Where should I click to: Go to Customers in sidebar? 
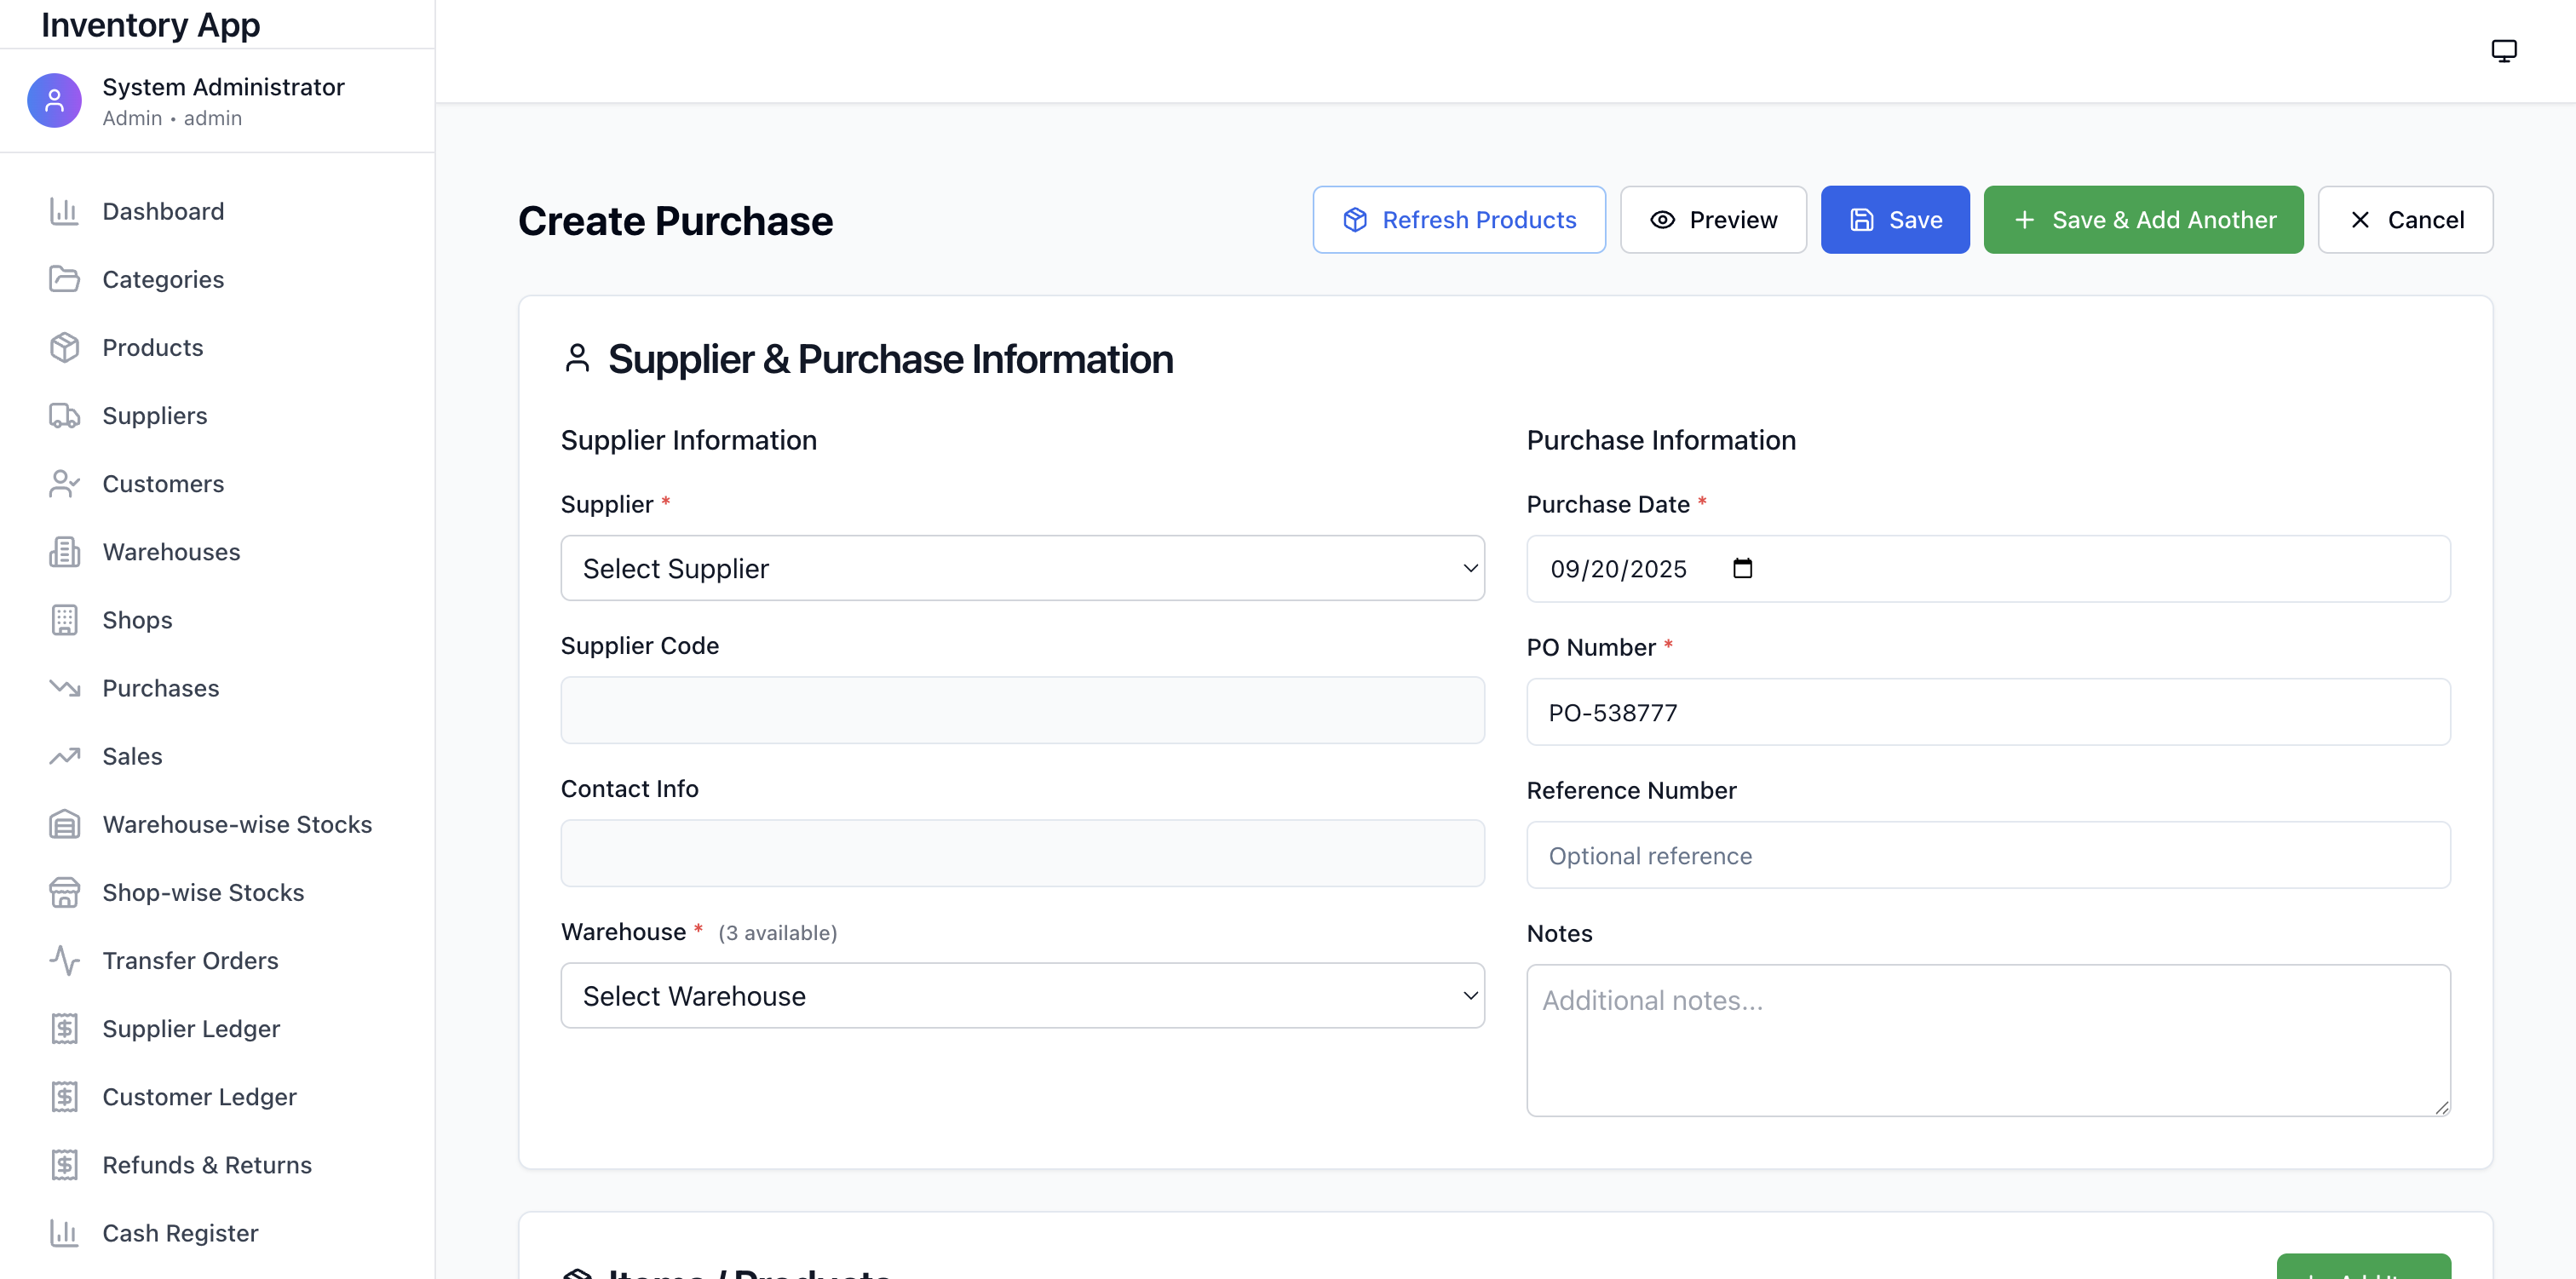click(163, 483)
